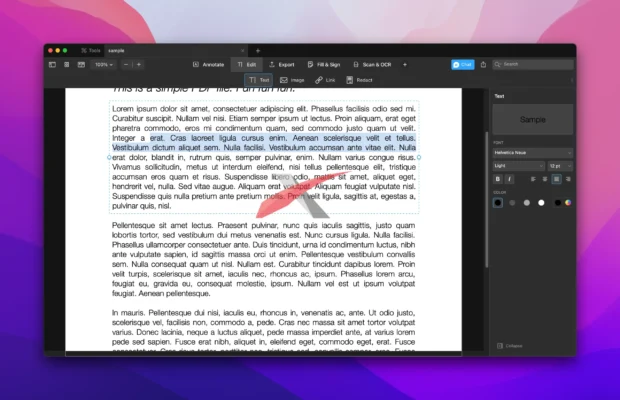Image resolution: width=620 pixels, height=400 pixels.
Task: Open the Helvetica Neue font dropdown
Action: coord(533,153)
